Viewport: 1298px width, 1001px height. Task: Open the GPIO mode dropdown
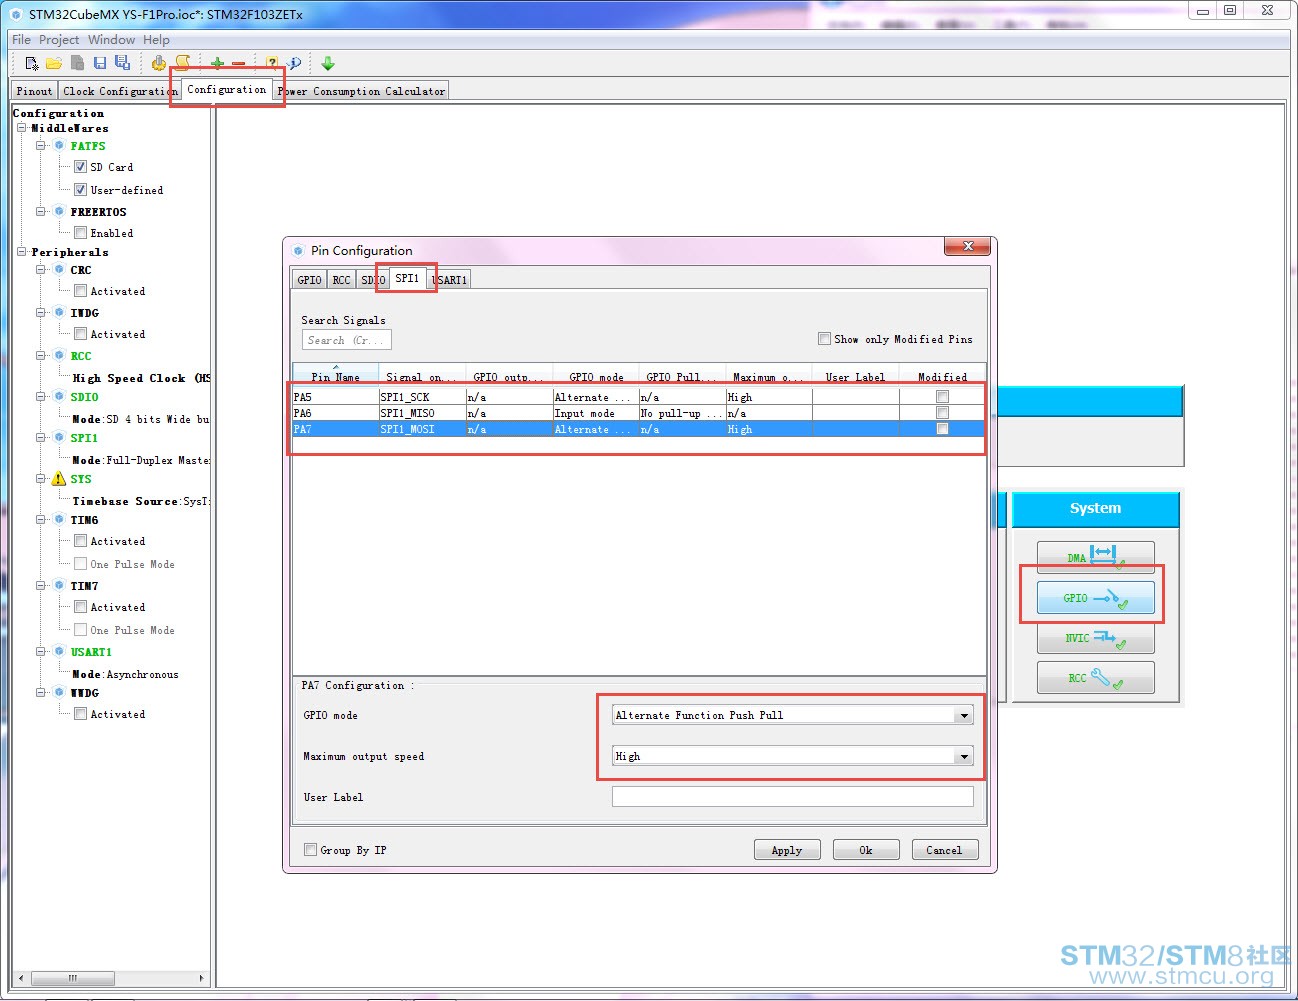coord(964,715)
